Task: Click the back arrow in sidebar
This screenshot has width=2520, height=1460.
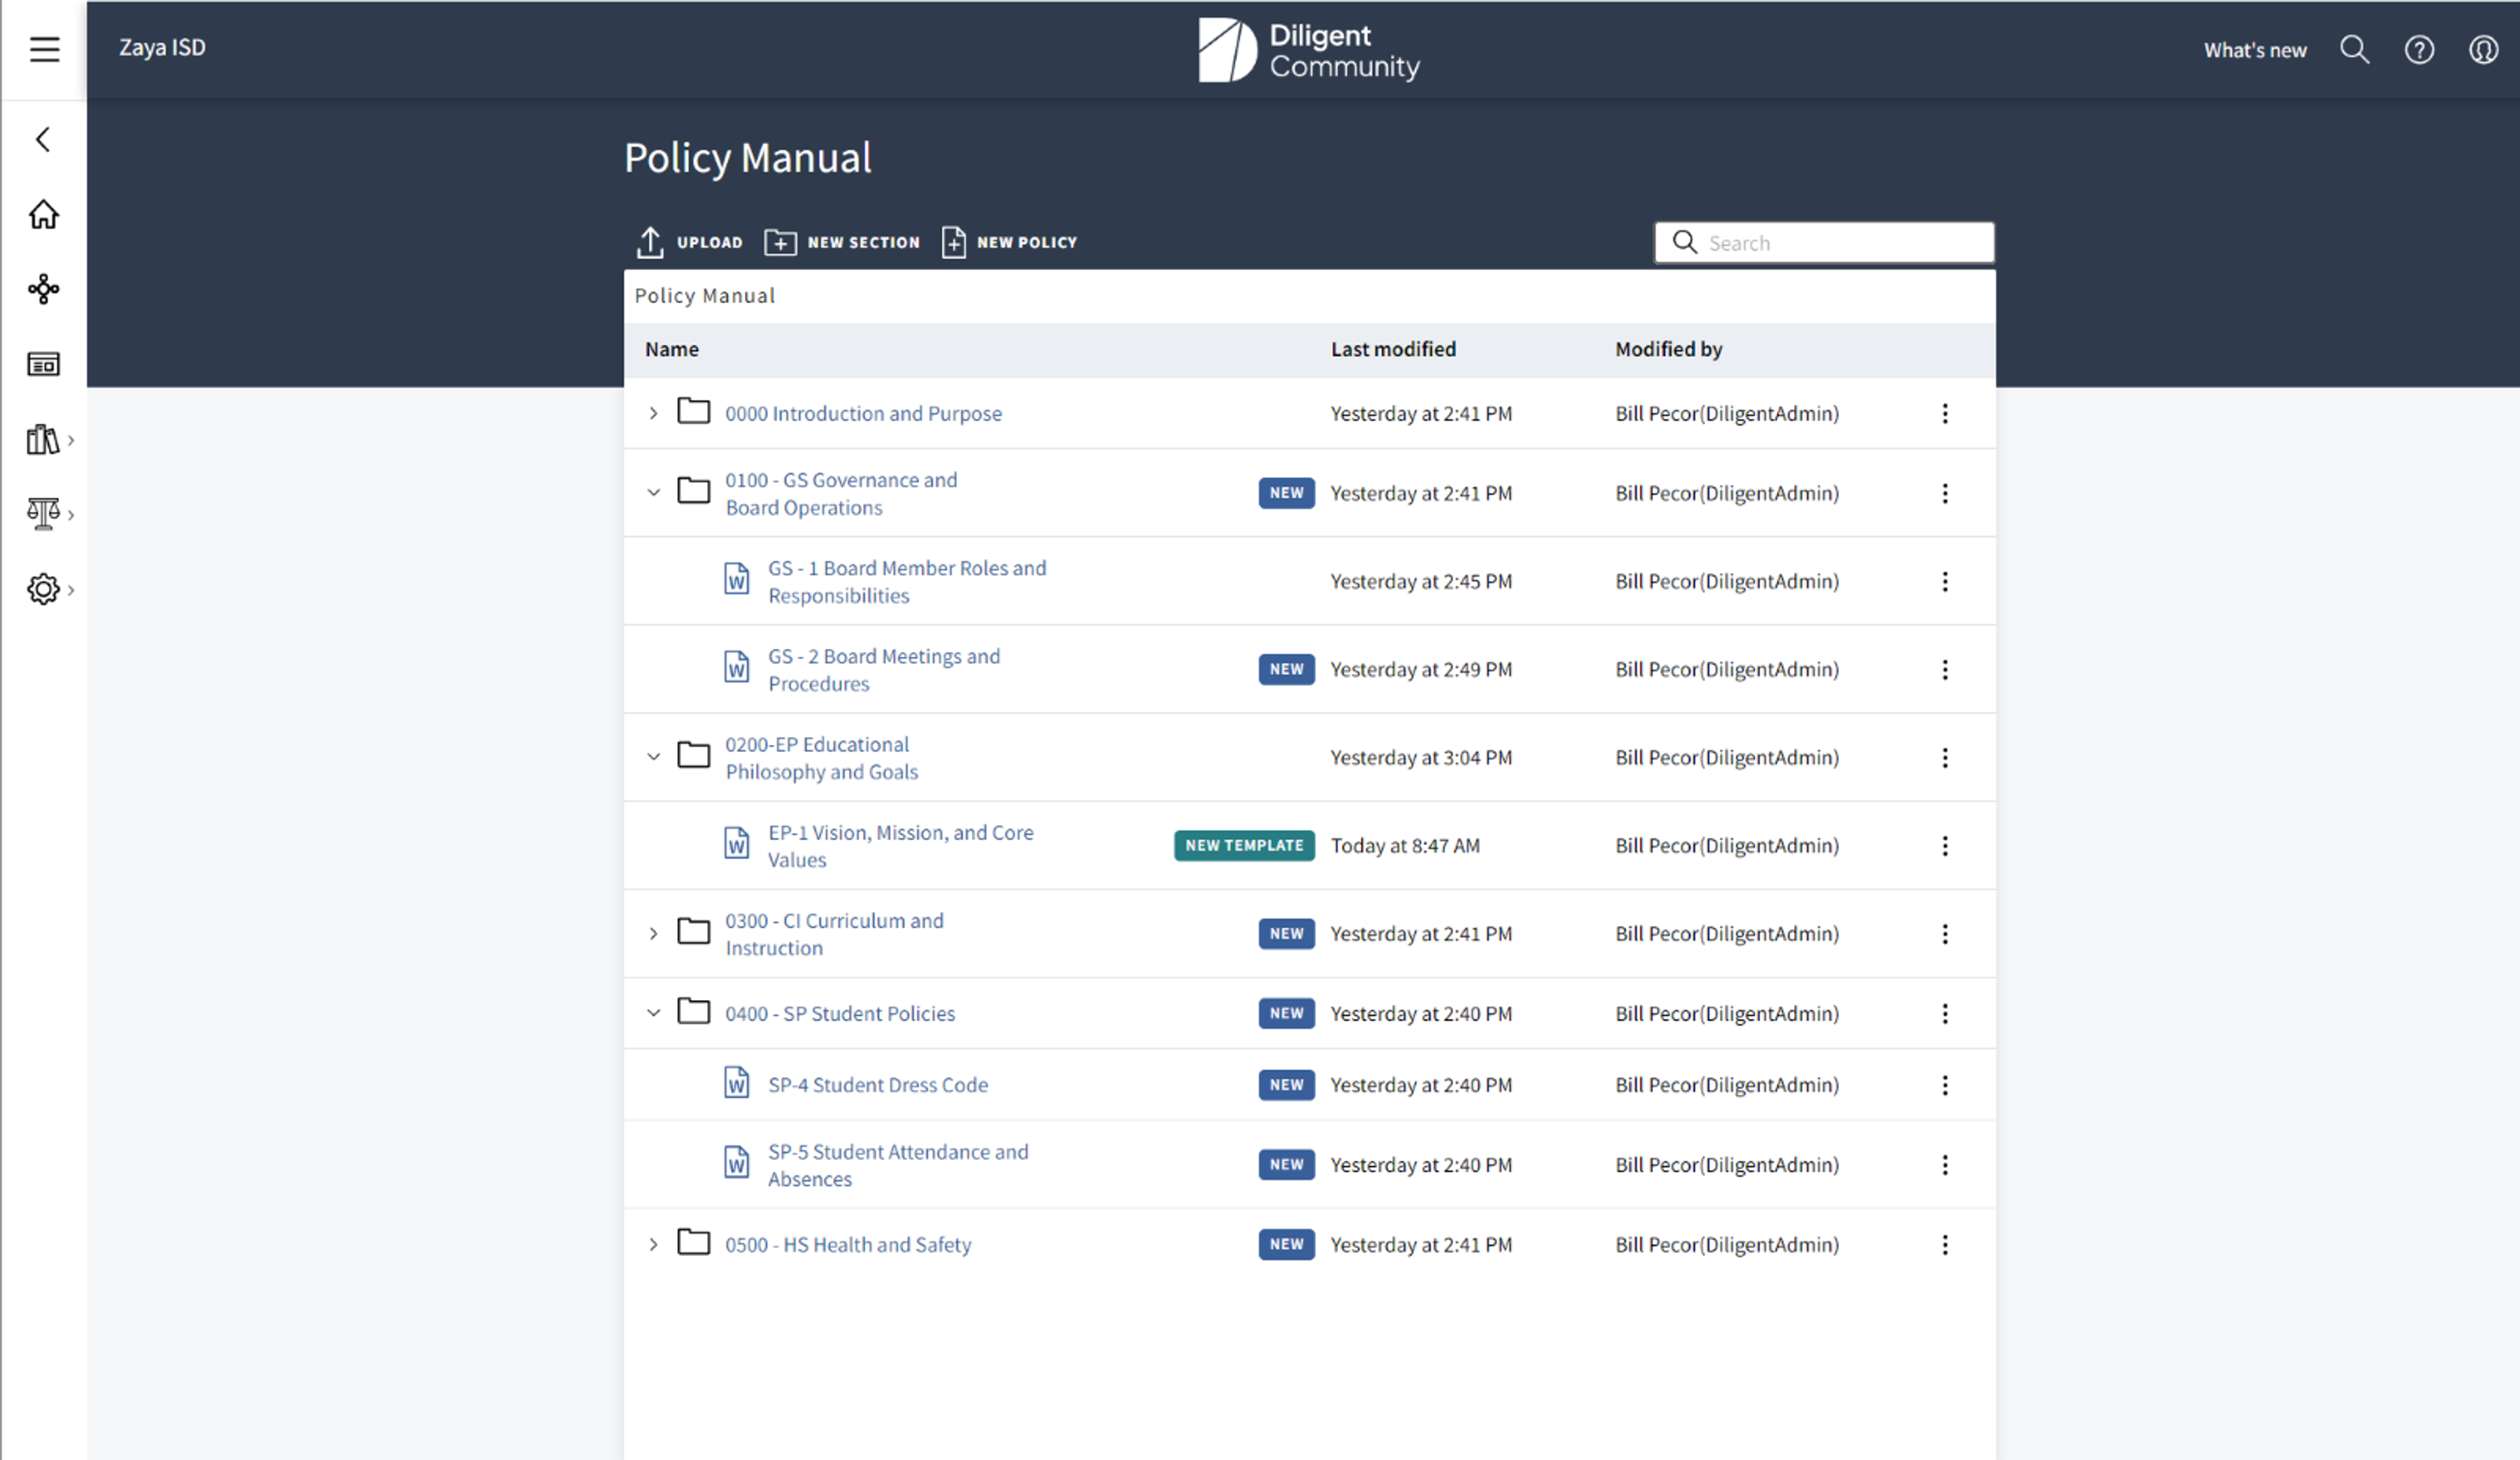Action: 43,139
